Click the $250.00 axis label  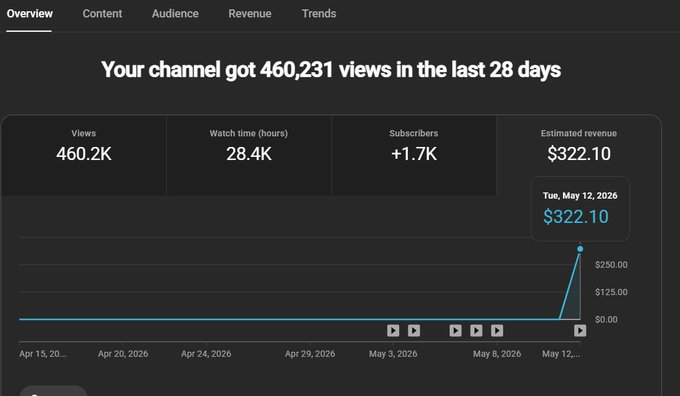611,265
